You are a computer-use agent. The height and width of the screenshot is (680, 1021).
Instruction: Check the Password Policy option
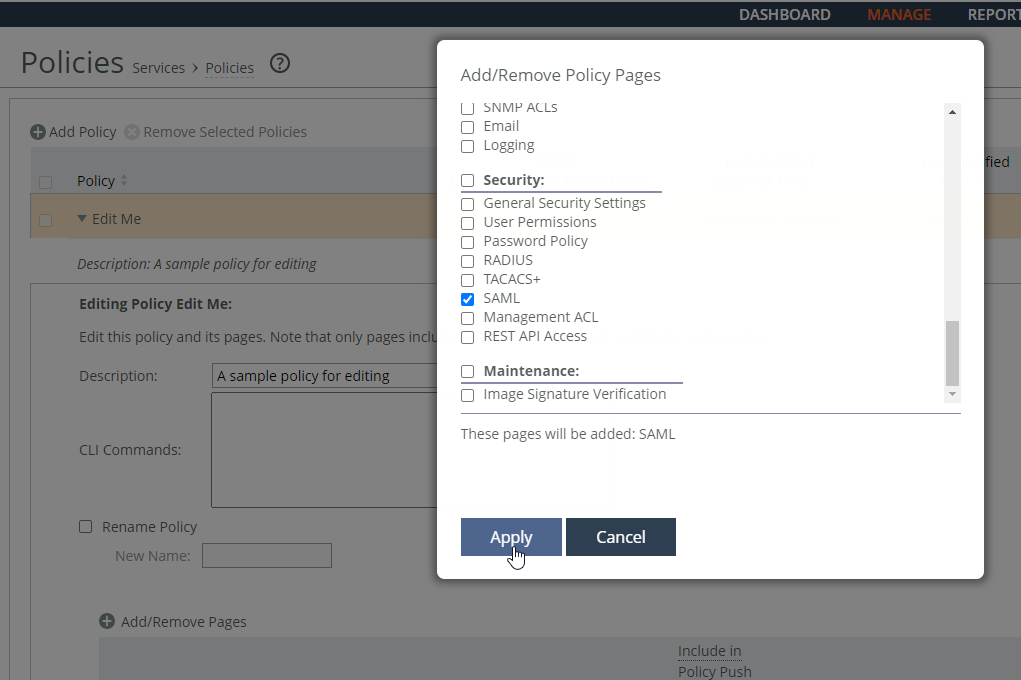tap(467, 242)
